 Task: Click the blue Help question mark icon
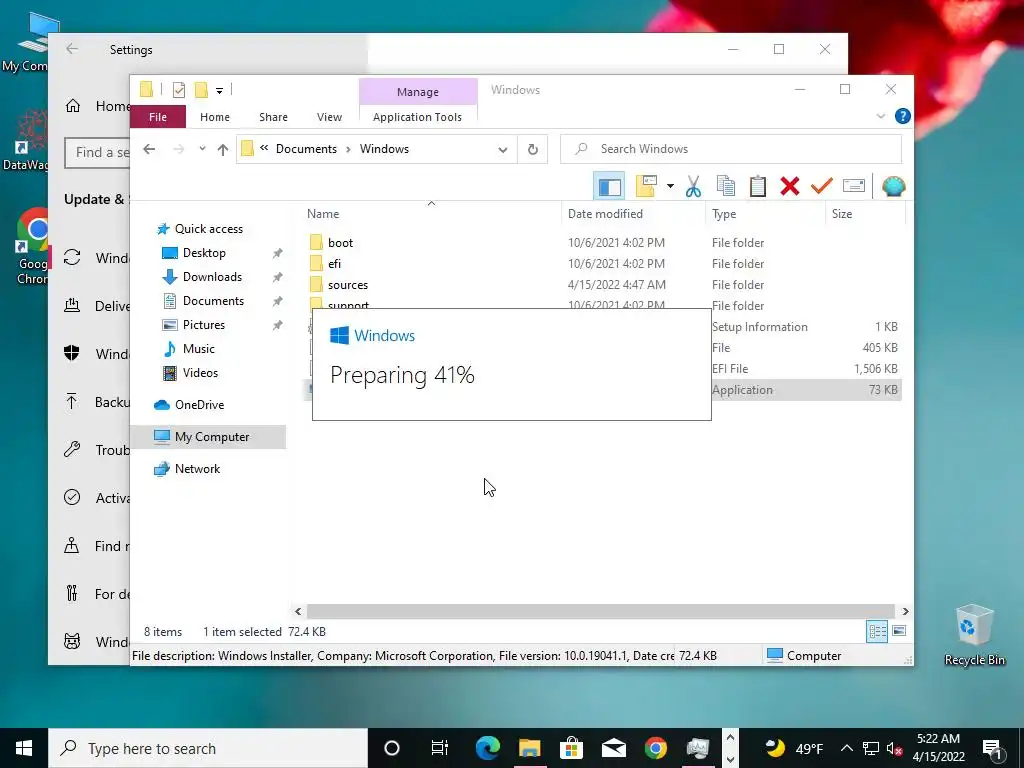click(903, 116)
